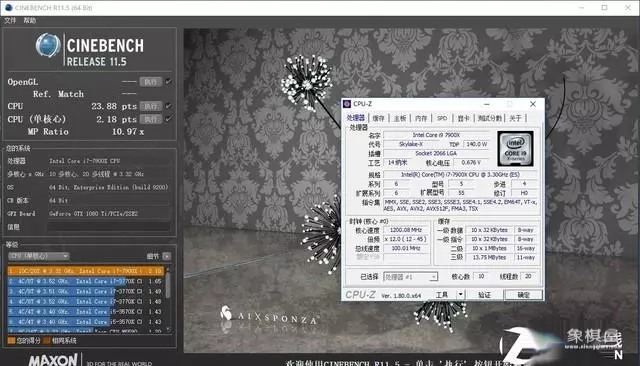Click the 相同系统 legend swatch
The image size is (640, 366).
(46, 340)
